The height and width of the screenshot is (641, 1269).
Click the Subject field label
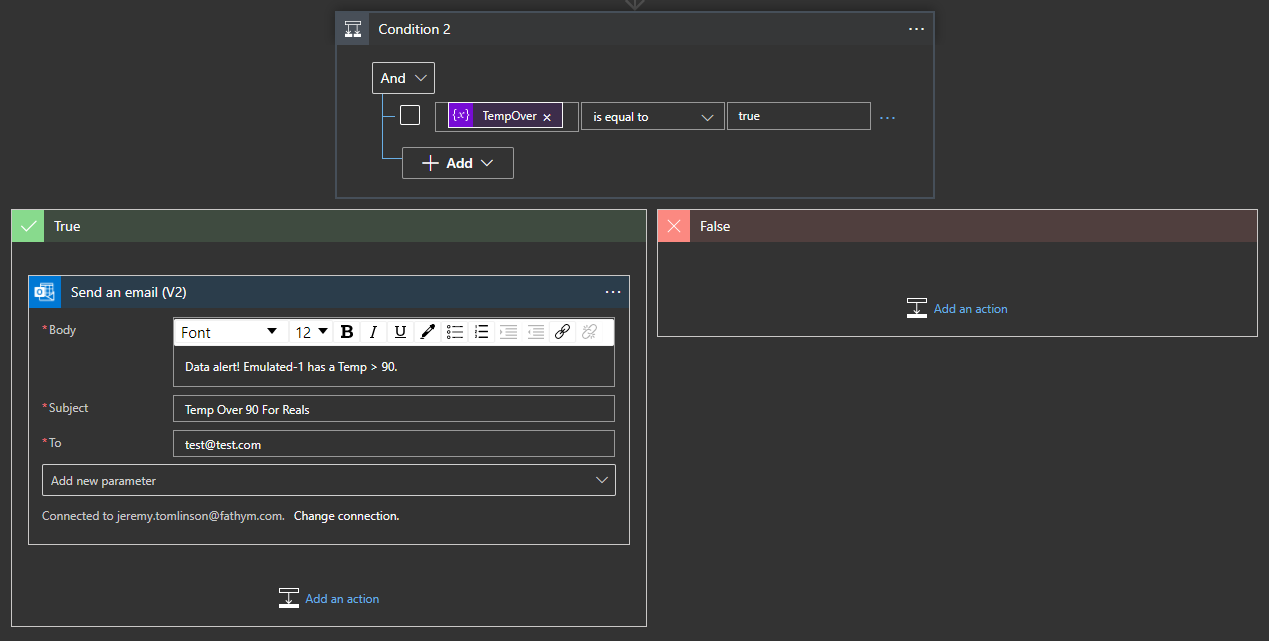point(68,408)
